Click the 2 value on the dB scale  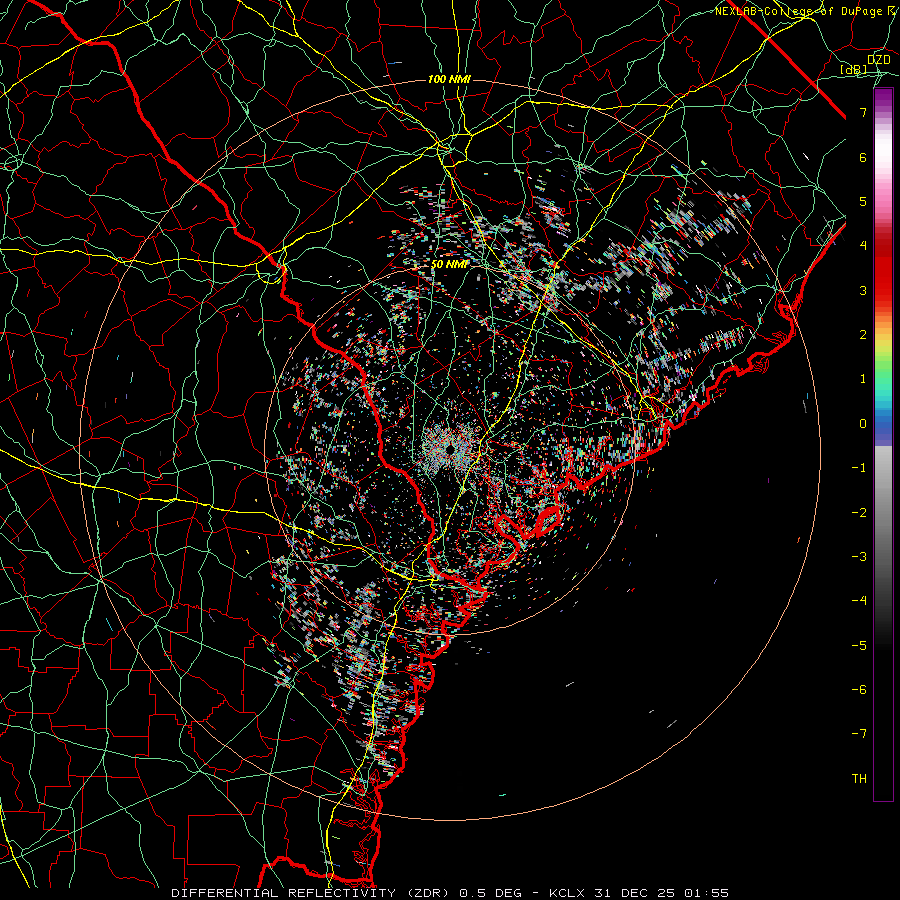pyautogui.click(x=863, y=335)
